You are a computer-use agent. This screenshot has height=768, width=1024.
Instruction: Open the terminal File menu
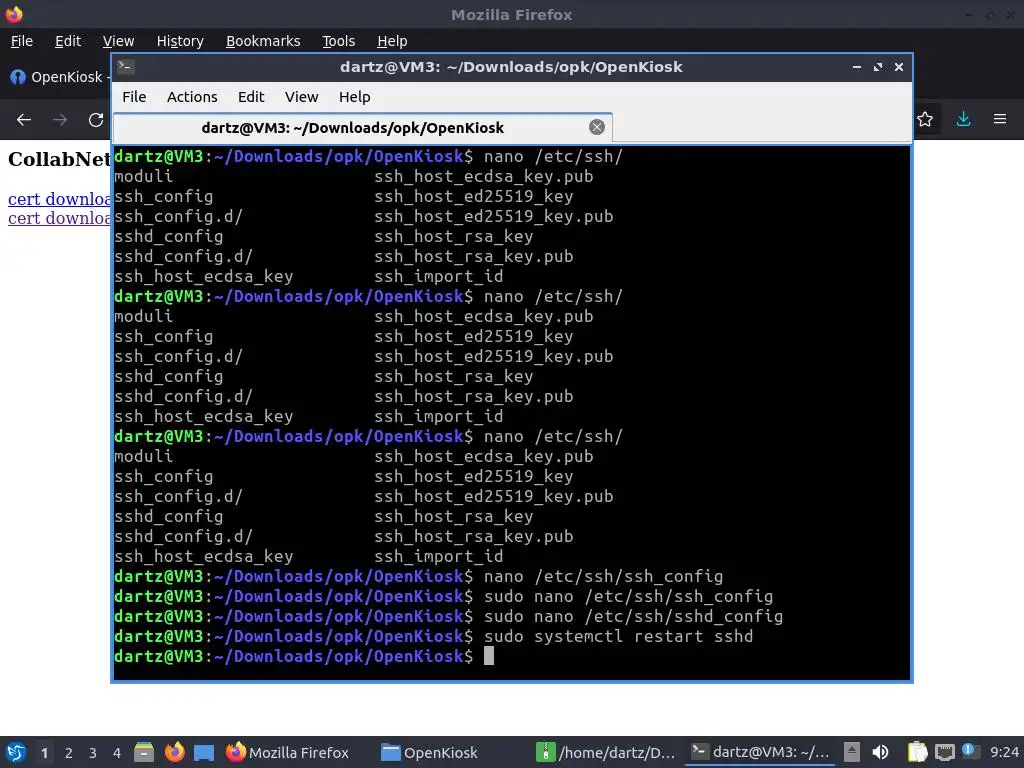point(134,97)
